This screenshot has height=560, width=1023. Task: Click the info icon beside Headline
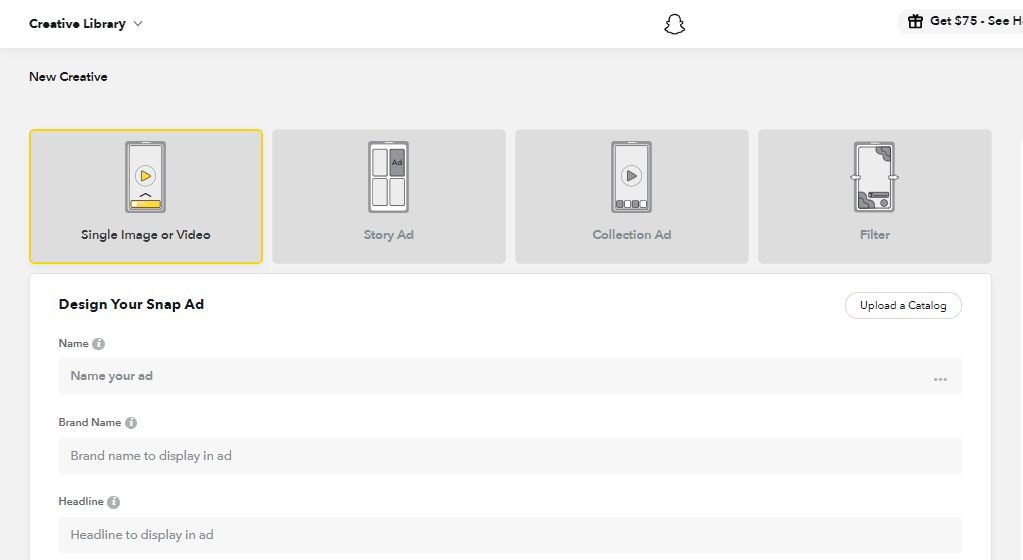pyautogui.click(x=113, y=502)
